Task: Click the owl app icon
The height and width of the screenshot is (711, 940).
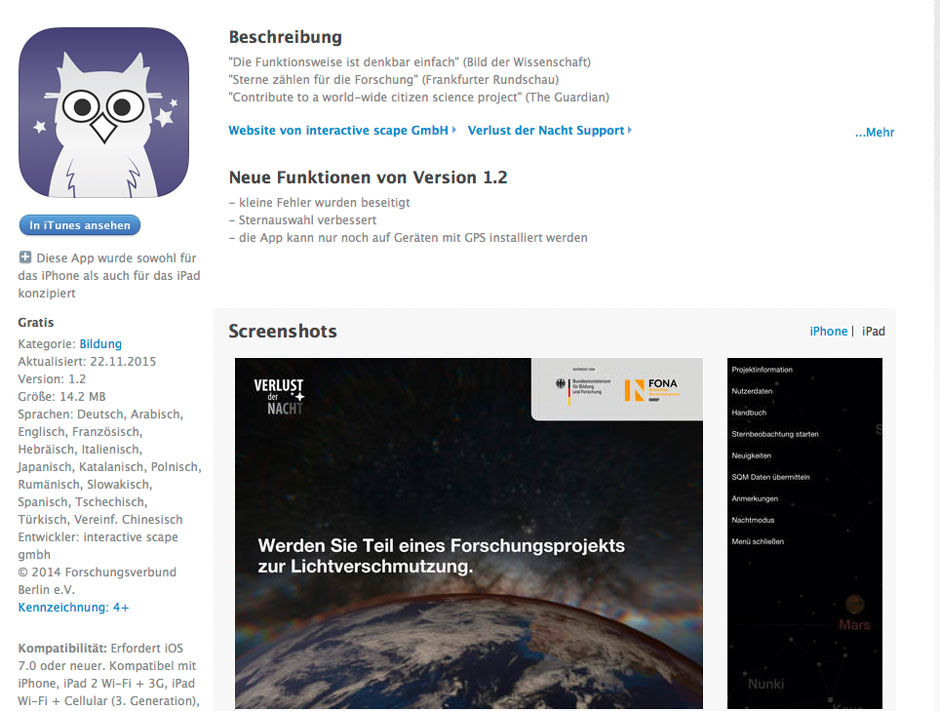Action: [x=104, y=112]
